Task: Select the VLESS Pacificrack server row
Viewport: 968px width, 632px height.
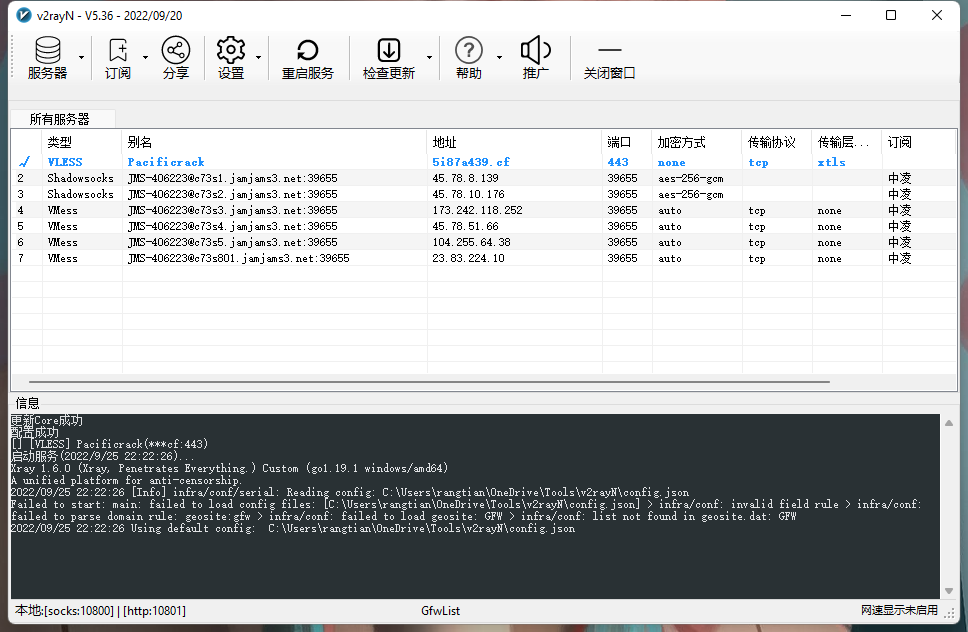Action: 483,162
